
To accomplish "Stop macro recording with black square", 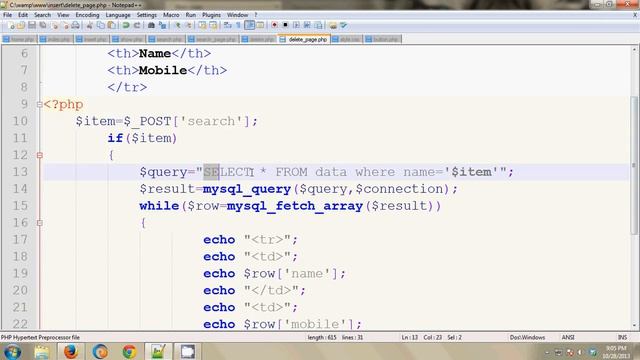I will tap(285, 25).
